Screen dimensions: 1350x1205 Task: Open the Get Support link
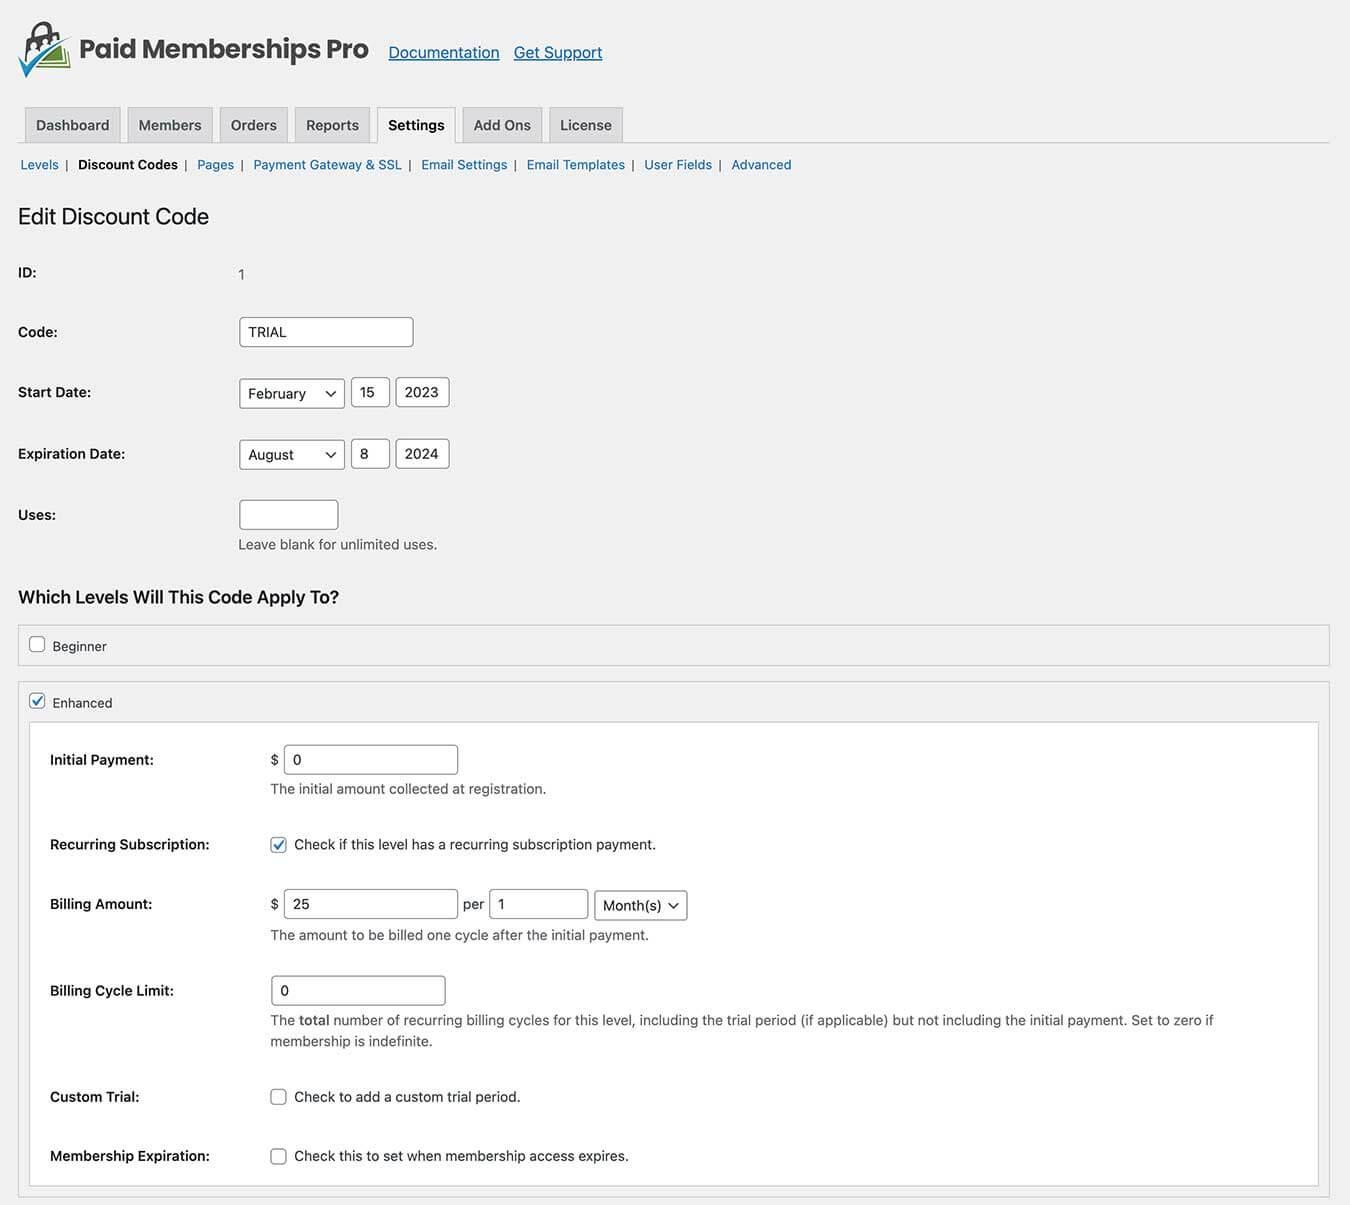(558, 52)
